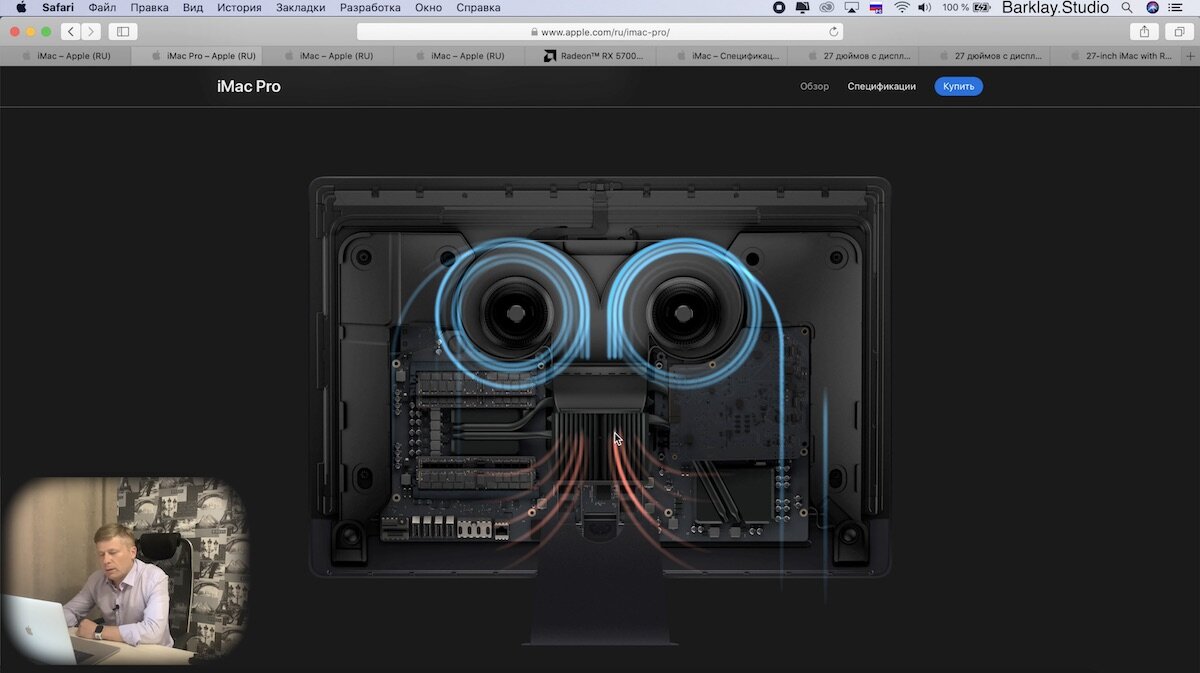Open Siri from the menu bar
Image resolution: width=1200 pixels, height=673 pixels.
[1153, 7]
